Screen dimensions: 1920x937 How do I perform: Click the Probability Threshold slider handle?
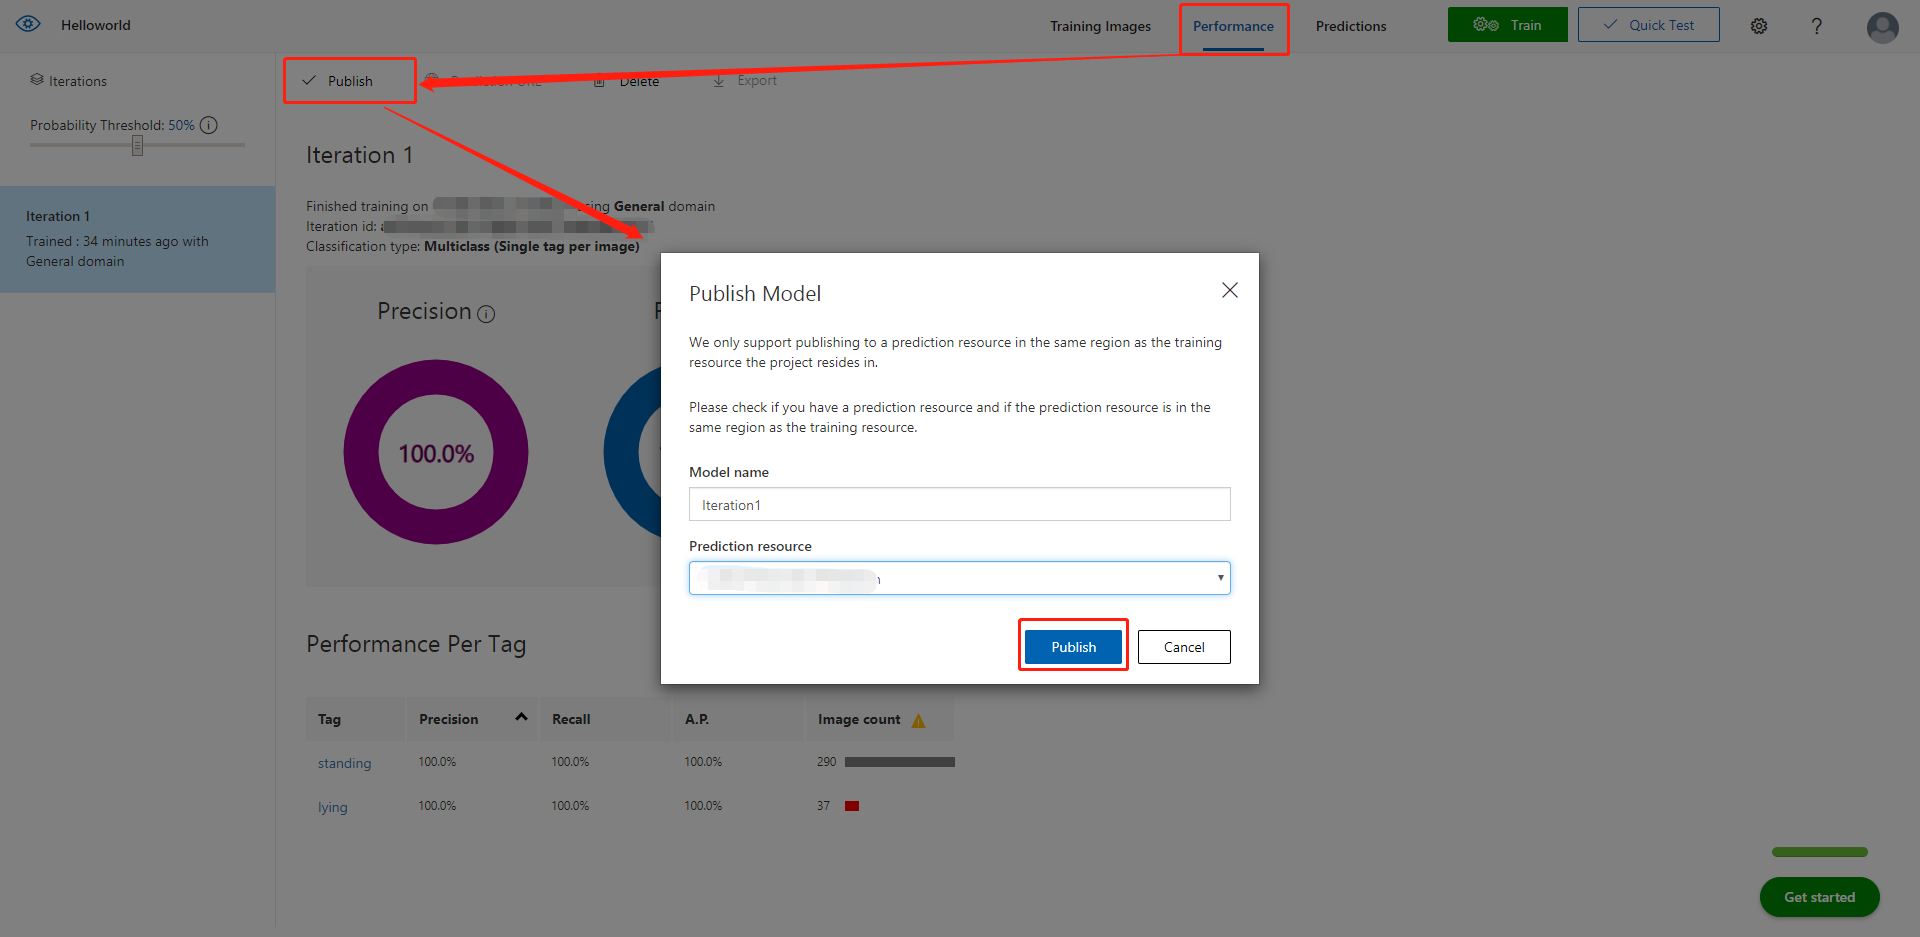click(137, 146)
